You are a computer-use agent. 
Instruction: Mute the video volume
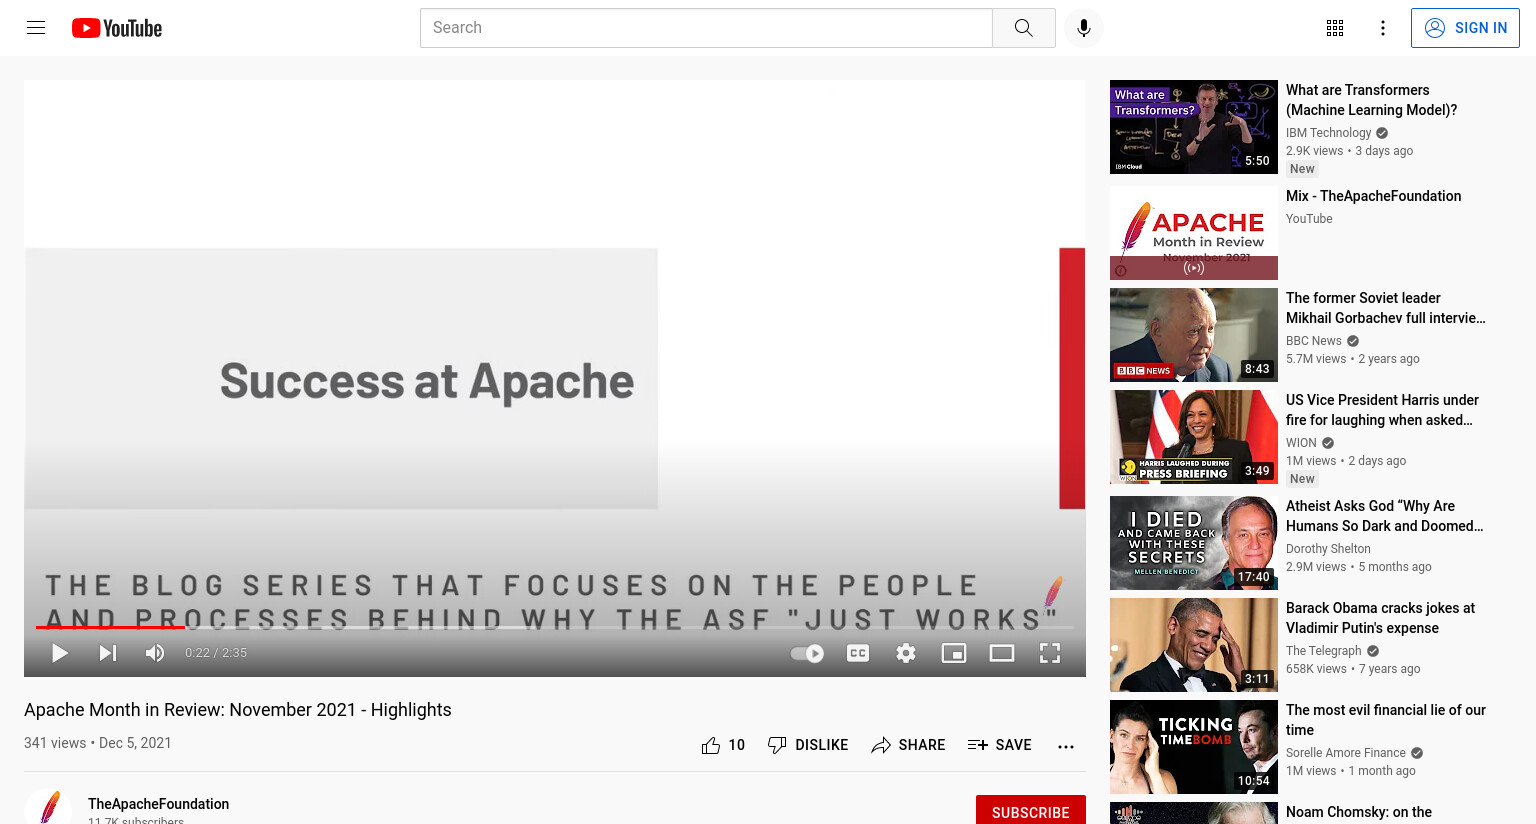click(x=155, y=653)
